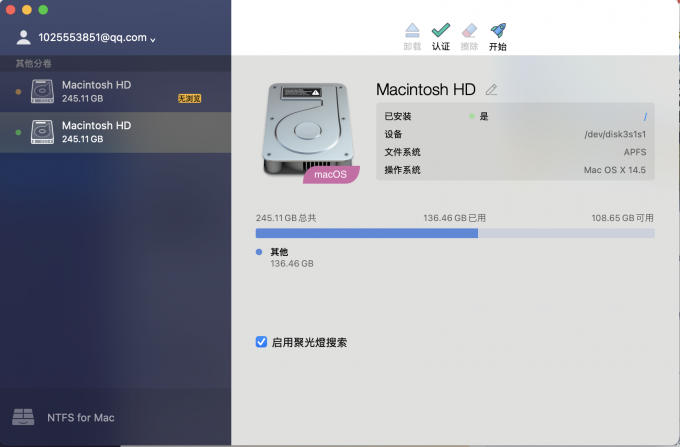Click the 擦除 eraser toolbar icon
Viewport: 680px width, 447px height.
[x=469, y=30]
